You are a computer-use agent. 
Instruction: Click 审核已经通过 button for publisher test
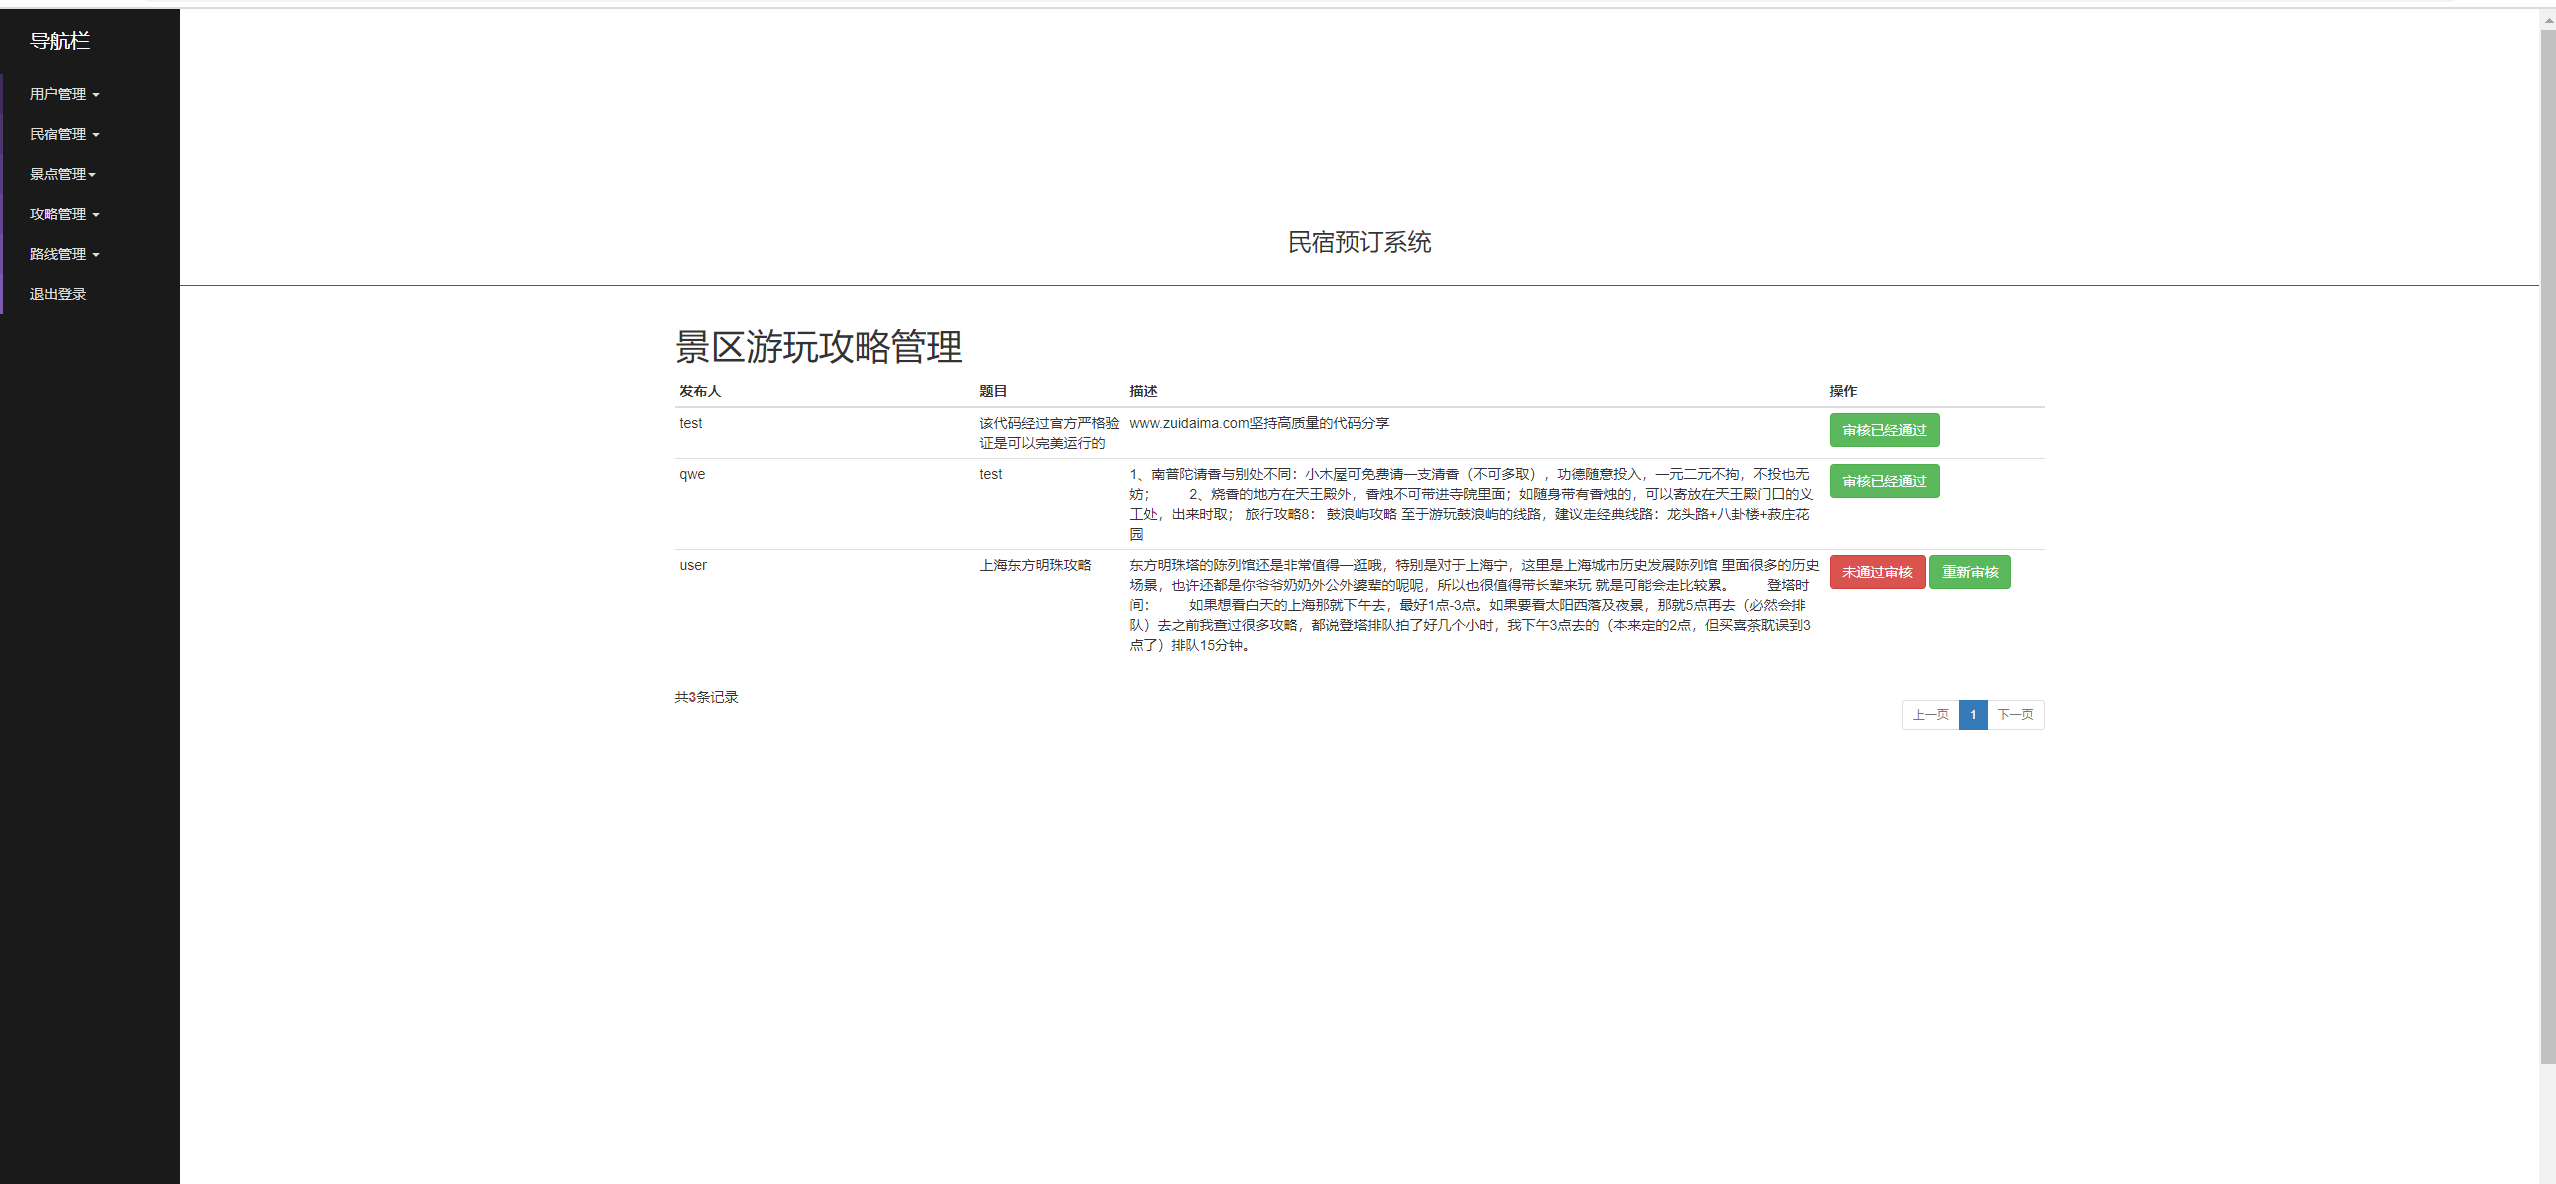(1883, 429)
